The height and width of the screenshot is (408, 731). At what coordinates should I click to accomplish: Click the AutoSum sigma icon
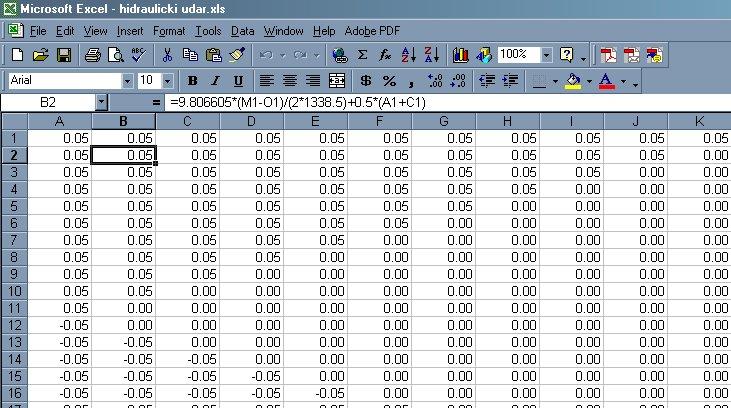[362, 55]
